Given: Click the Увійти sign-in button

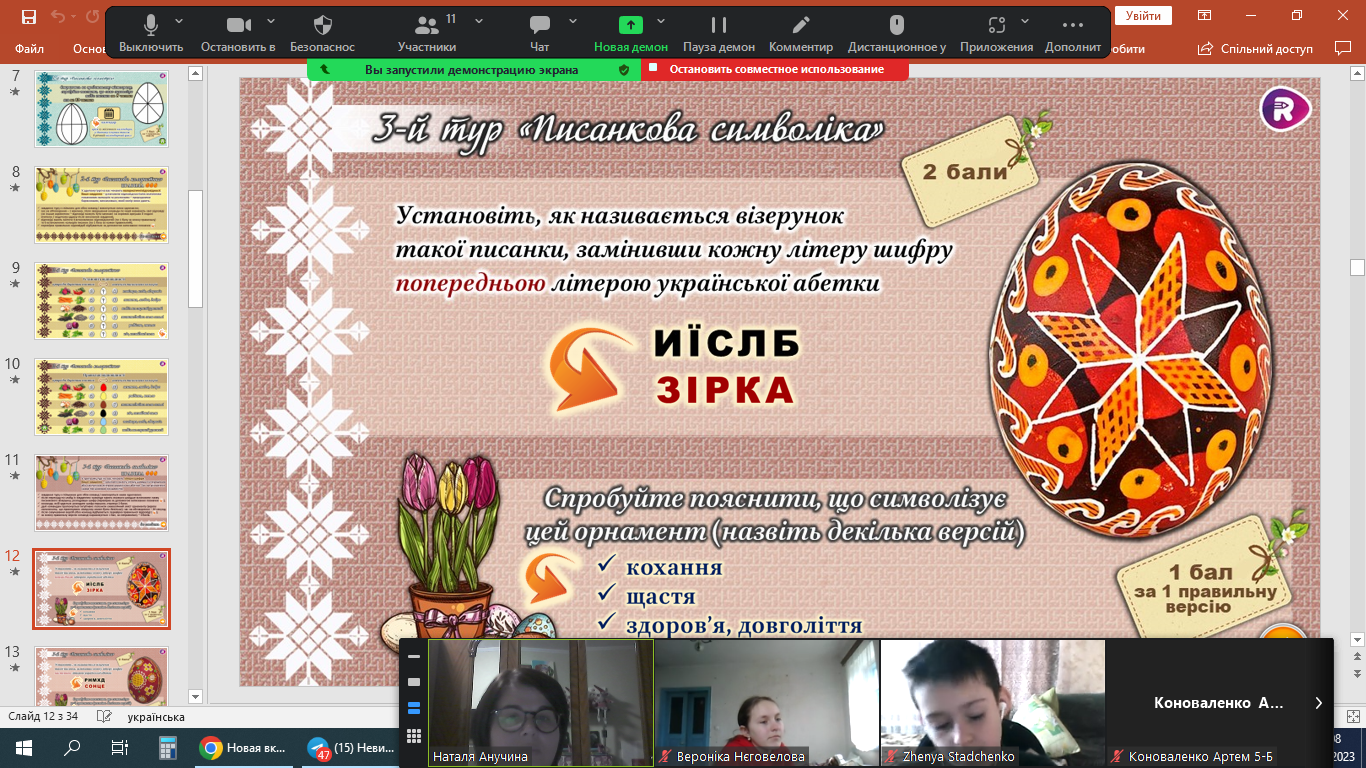Looking at the screenshot, I should coord(1143,16).
